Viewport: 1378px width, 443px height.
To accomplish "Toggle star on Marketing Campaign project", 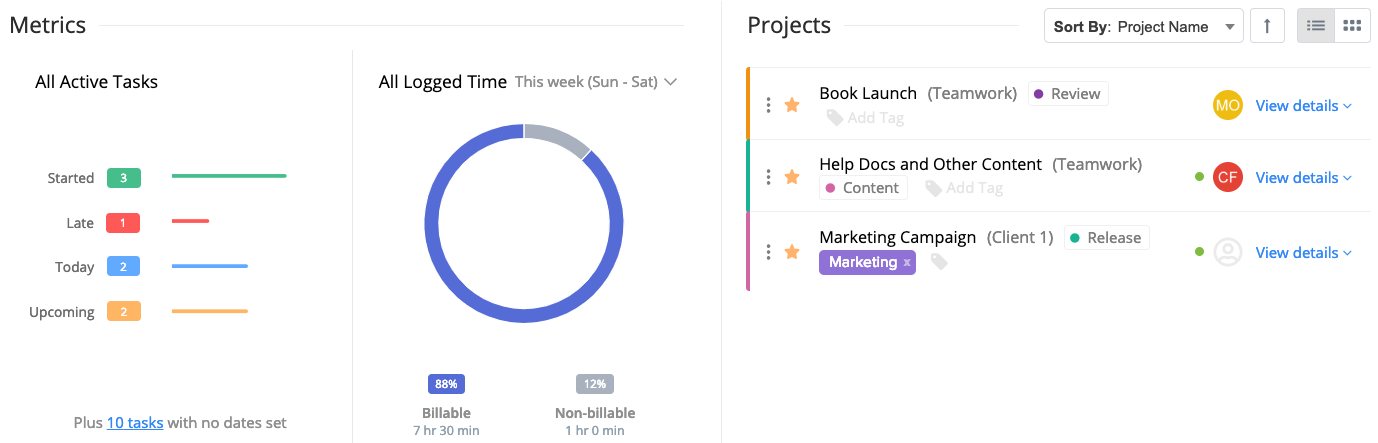I will coord(792,252).
